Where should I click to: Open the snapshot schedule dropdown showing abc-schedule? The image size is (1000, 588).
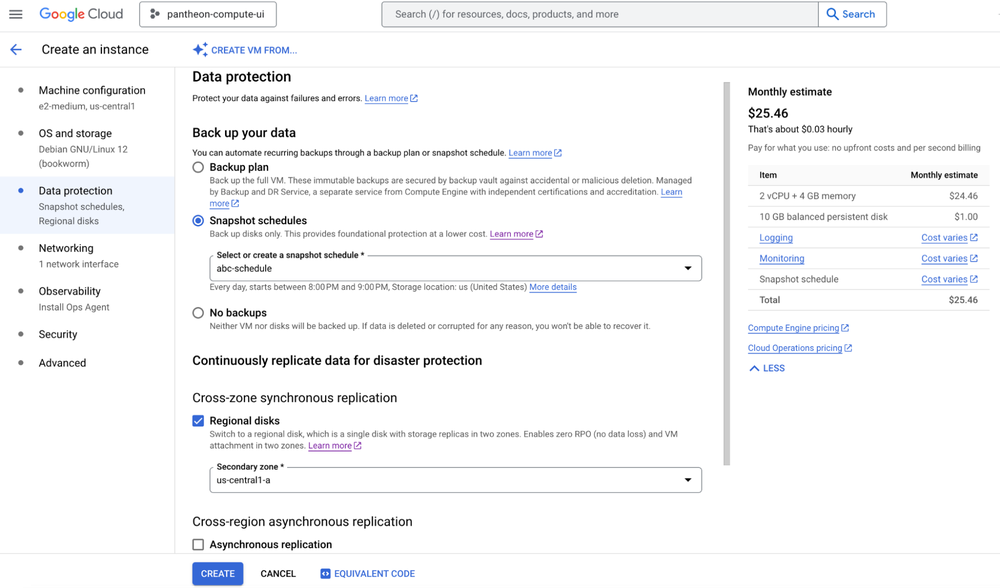pos(687,267)
